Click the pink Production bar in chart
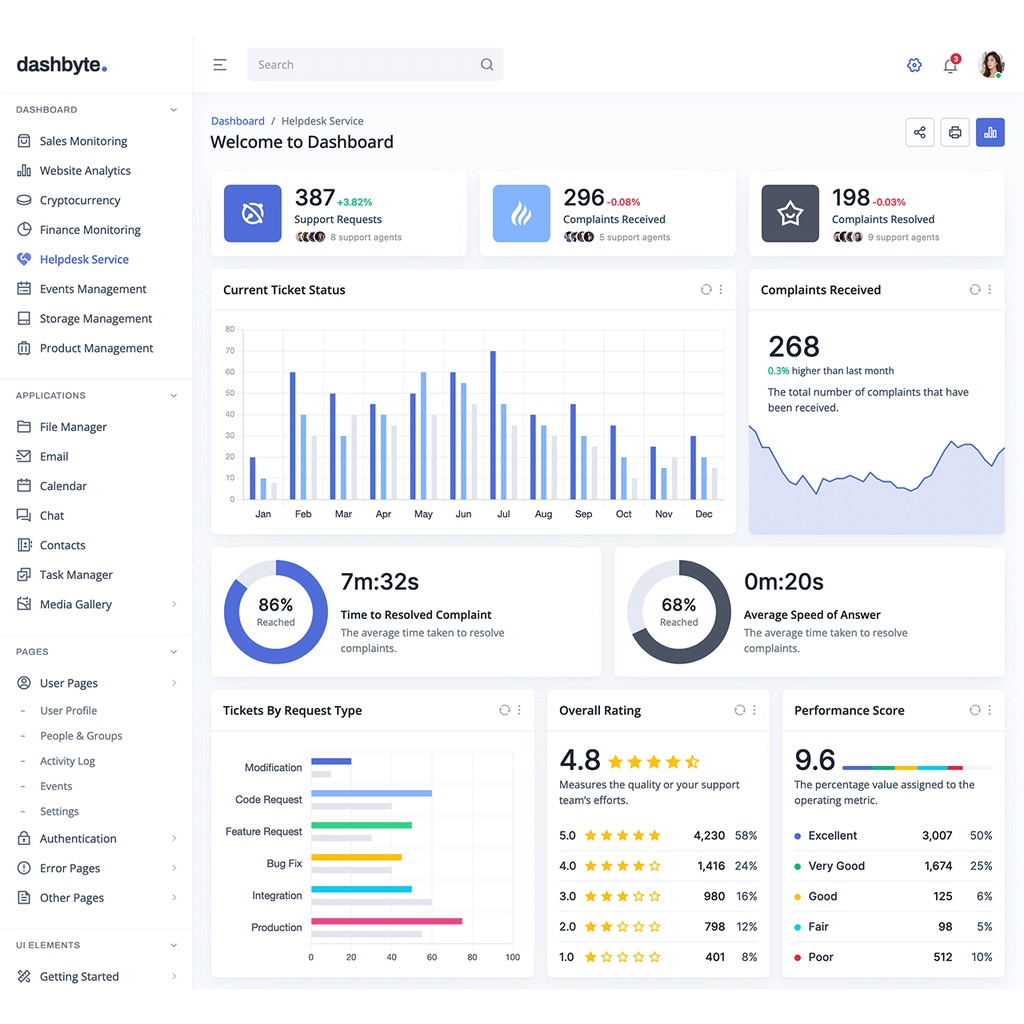This screenshot has width=1024, height=1024. tap(387, 921)
